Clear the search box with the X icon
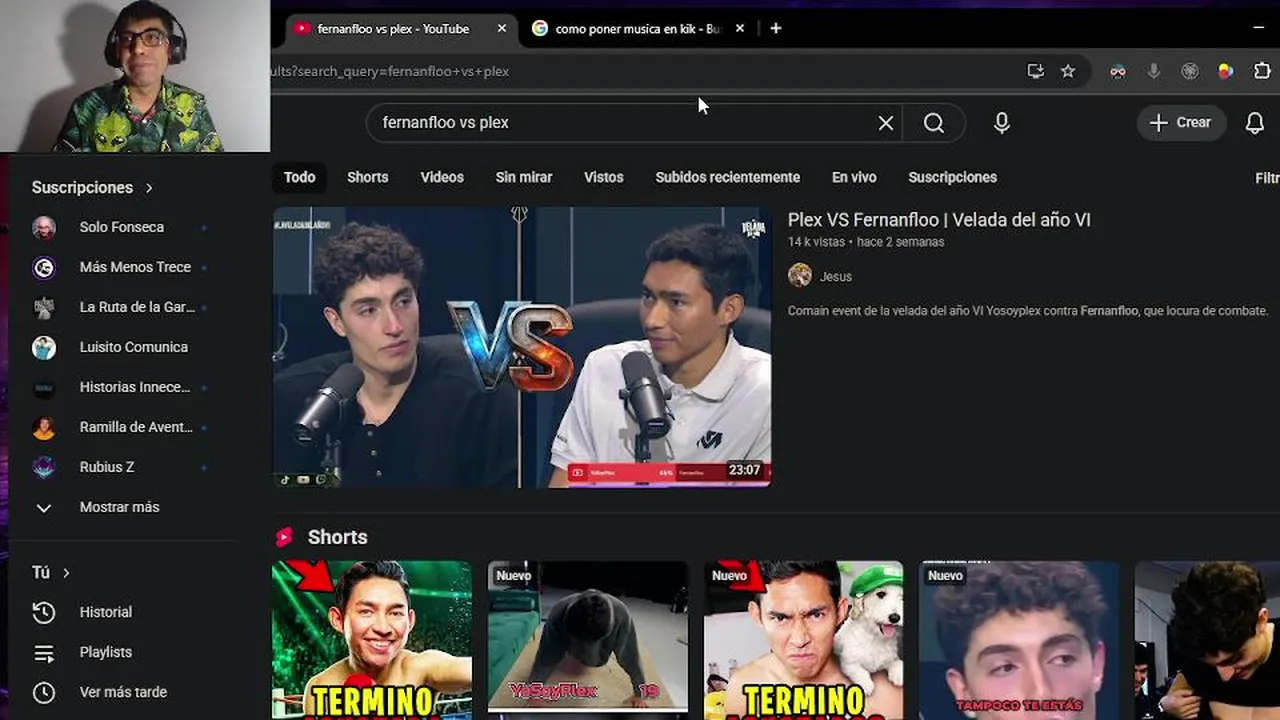 point(886,123)
